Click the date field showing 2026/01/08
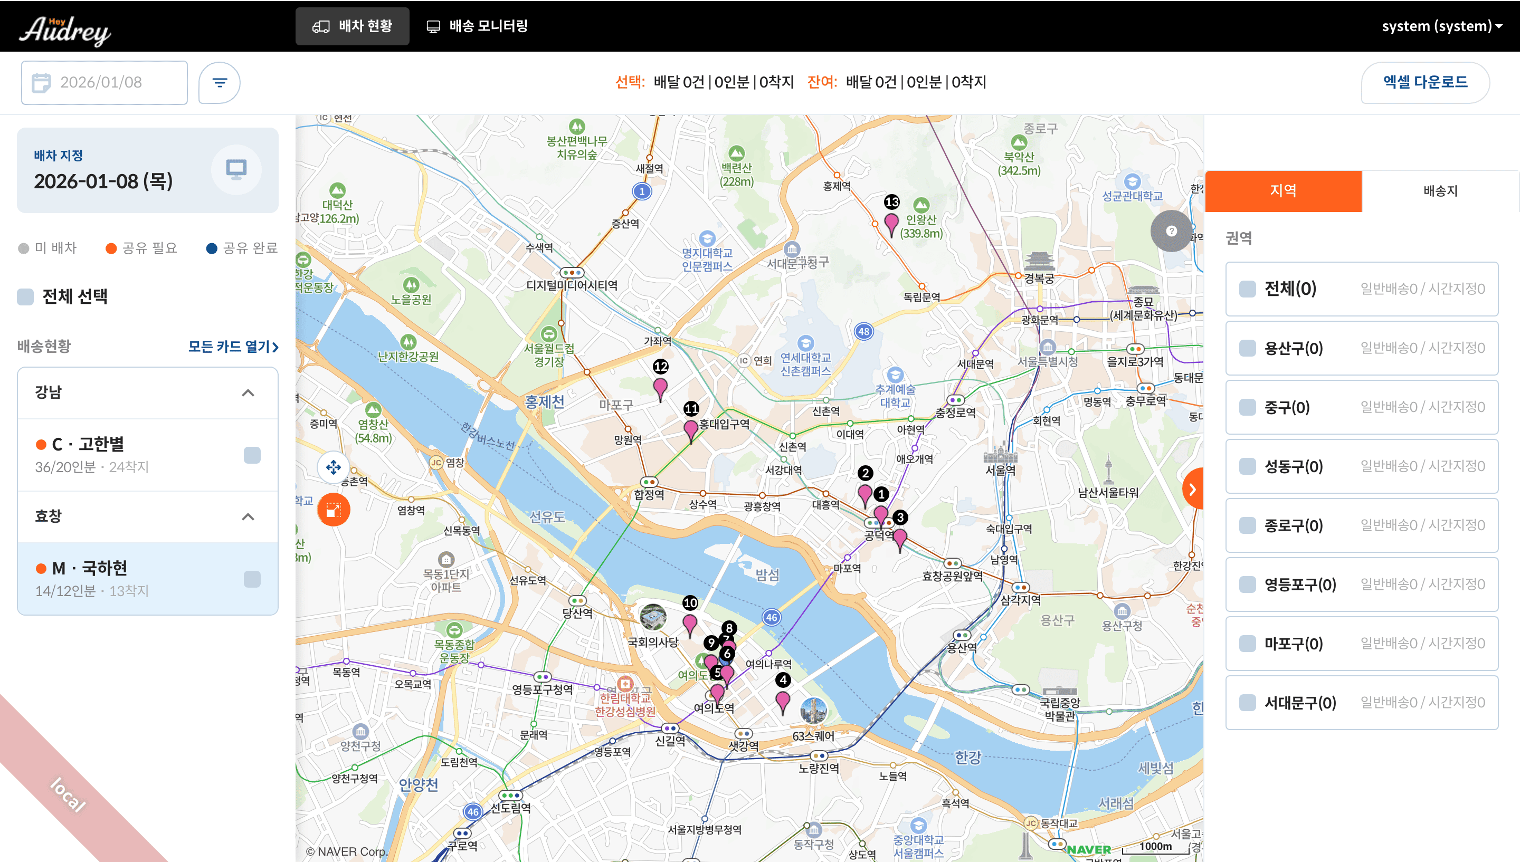This screenshot has height=862, width=1520. pos(104,83)
